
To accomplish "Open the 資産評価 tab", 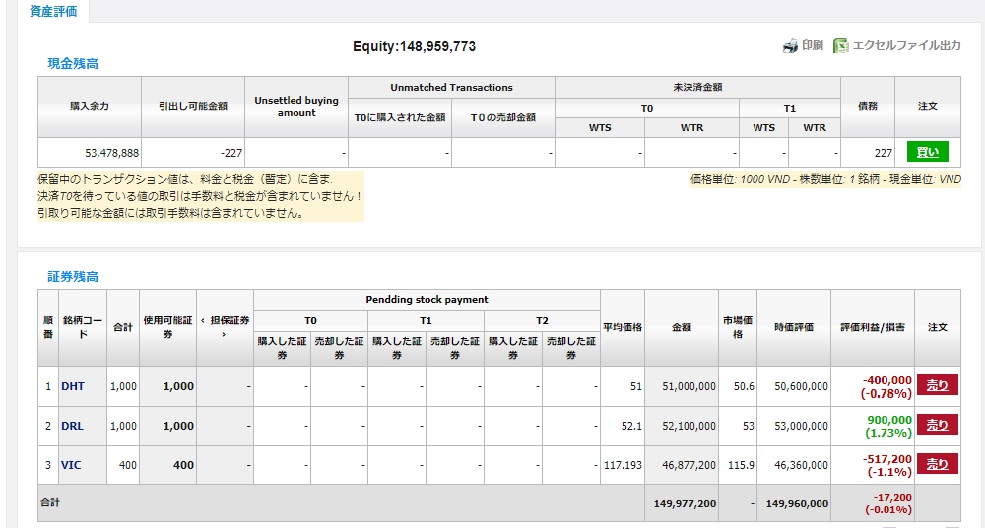I will coord(54,12).
